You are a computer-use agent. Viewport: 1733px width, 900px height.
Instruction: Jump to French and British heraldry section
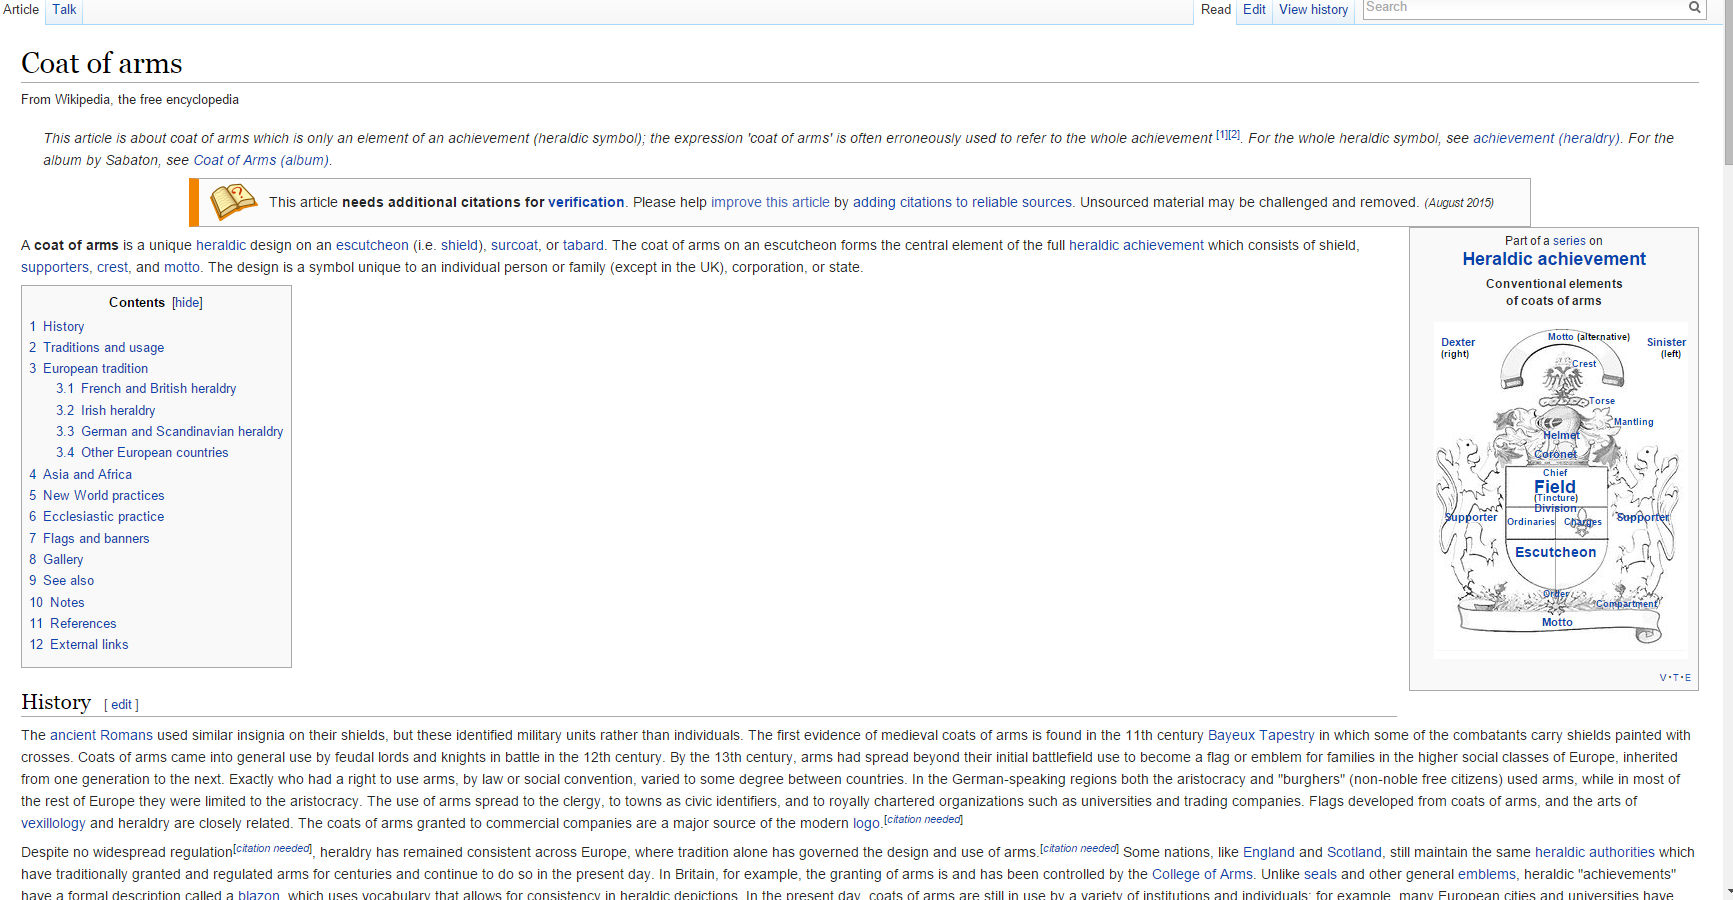click(x=158, y=389)
